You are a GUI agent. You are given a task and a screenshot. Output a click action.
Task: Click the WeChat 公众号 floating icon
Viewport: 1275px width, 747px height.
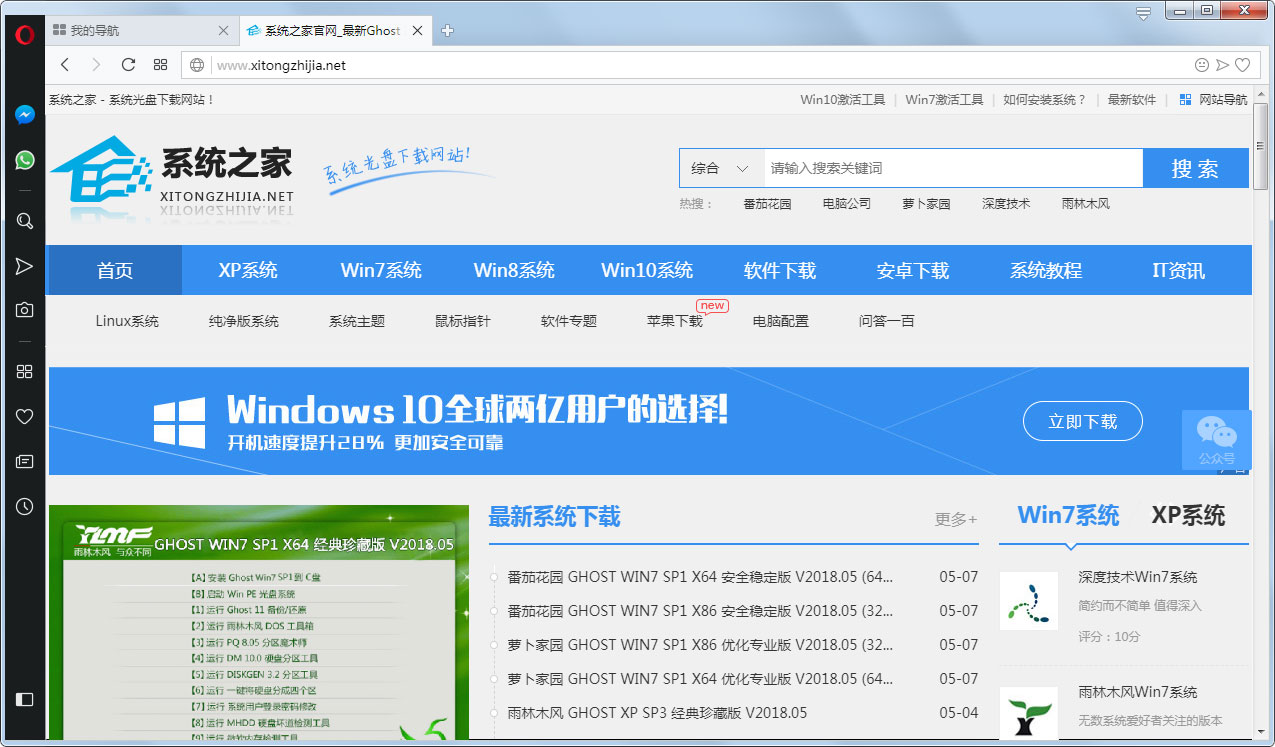point(1216,440)
